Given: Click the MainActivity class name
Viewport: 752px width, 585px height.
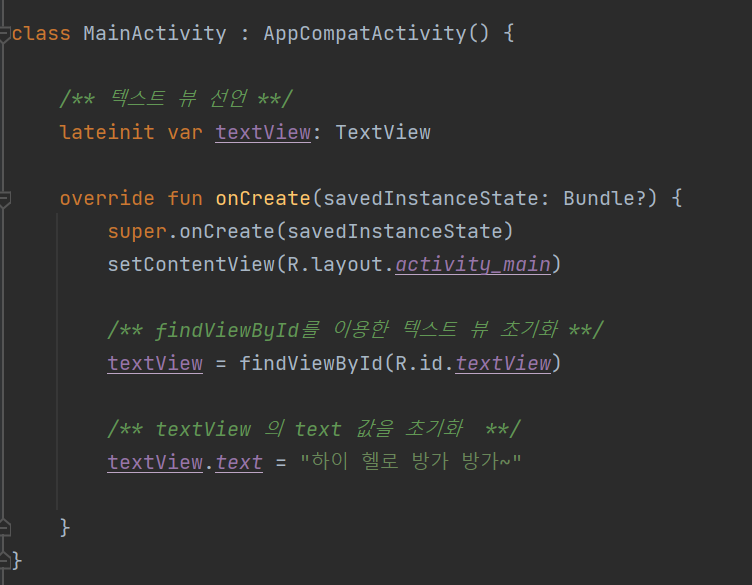Looking at the screenshot, I should point(154,34).
